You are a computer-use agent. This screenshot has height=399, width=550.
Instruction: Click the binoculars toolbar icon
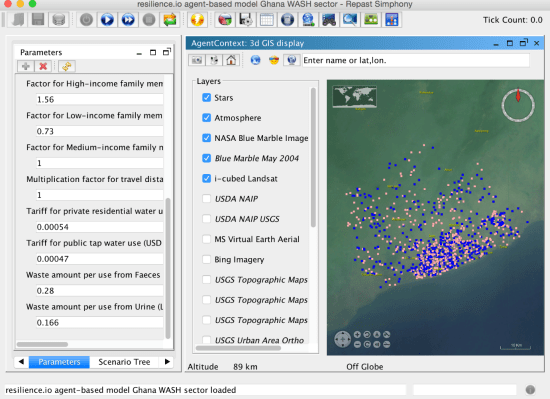[329, 20]
